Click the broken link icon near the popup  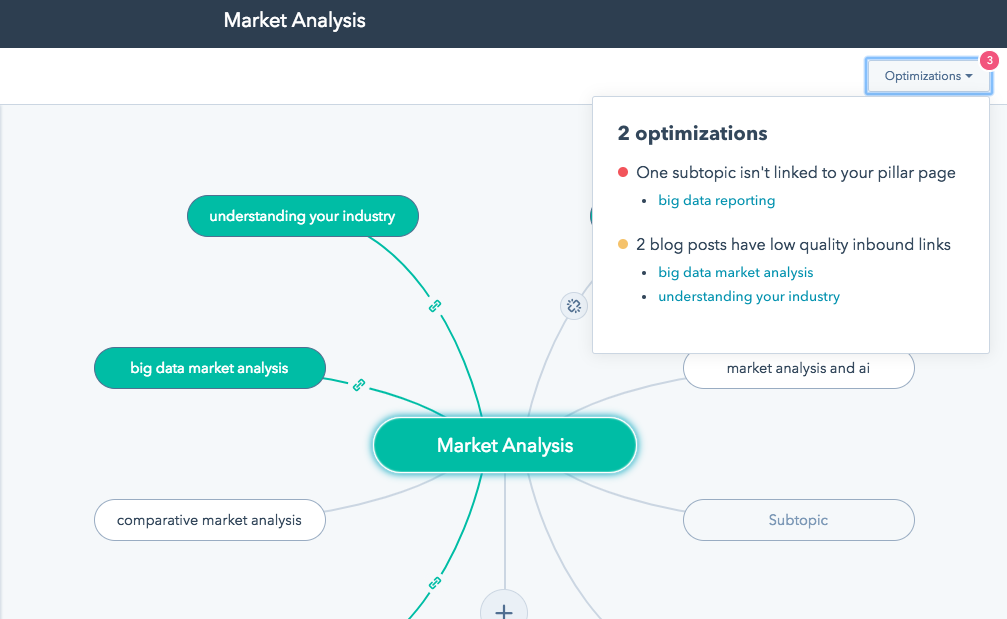[x=574, y=306]
